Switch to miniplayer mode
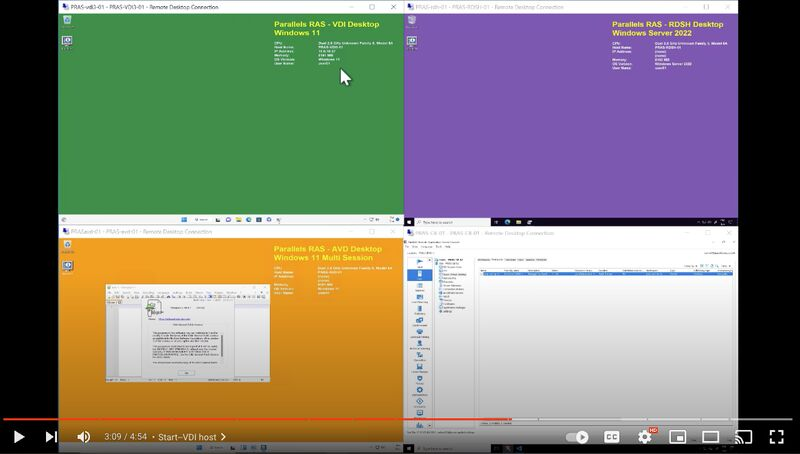 (678, 437)
